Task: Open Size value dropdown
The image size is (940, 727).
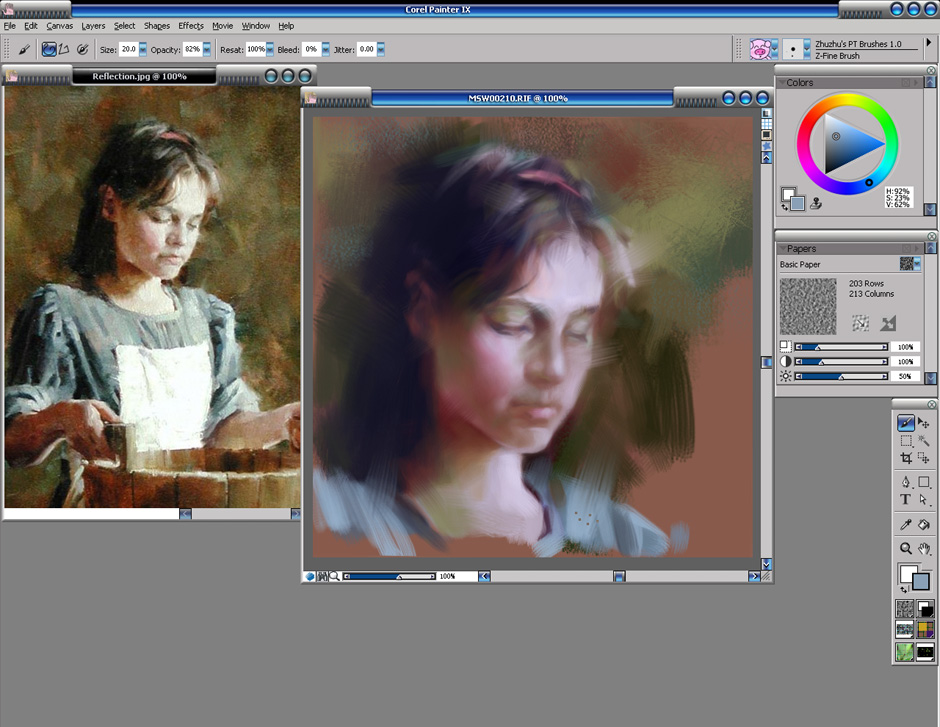Action: [x=143, y=50]
